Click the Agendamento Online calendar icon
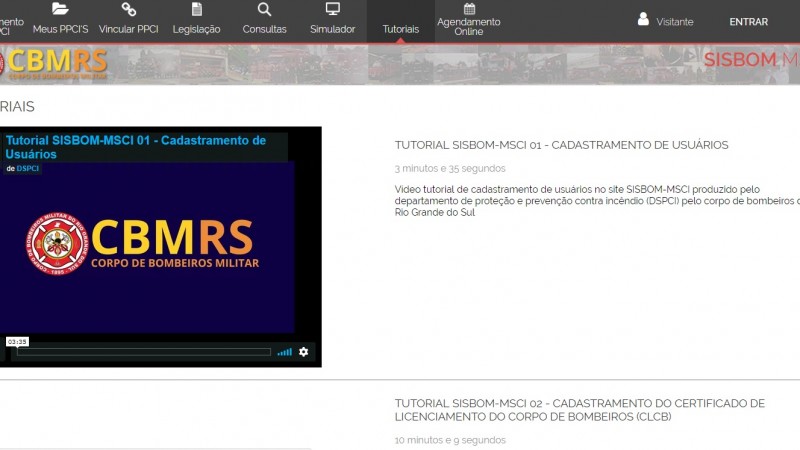The width and height of the screenshot is (800, 450). point(469,9)
